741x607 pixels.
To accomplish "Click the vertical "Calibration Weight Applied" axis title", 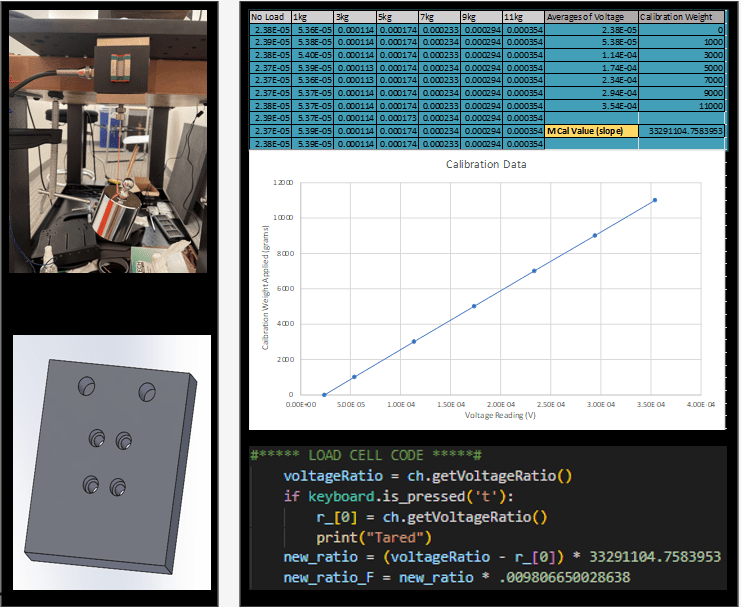I will [x=265, y=290].
